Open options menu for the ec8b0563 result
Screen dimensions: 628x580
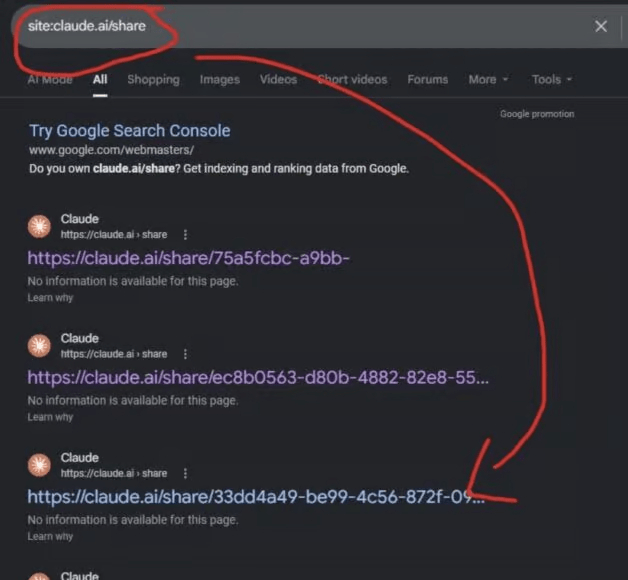coord(185,354)
